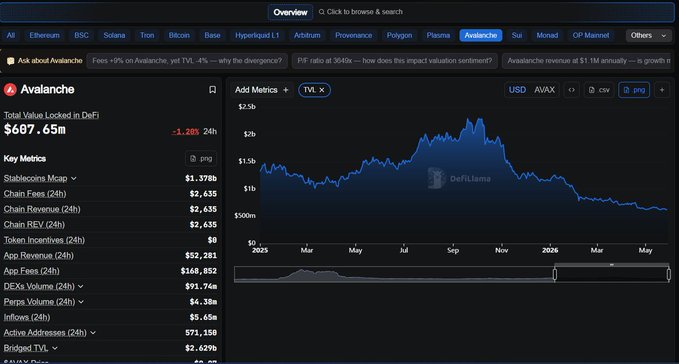
Task: Ask about Avalanche revenue growth
Action: coord(587,61)
